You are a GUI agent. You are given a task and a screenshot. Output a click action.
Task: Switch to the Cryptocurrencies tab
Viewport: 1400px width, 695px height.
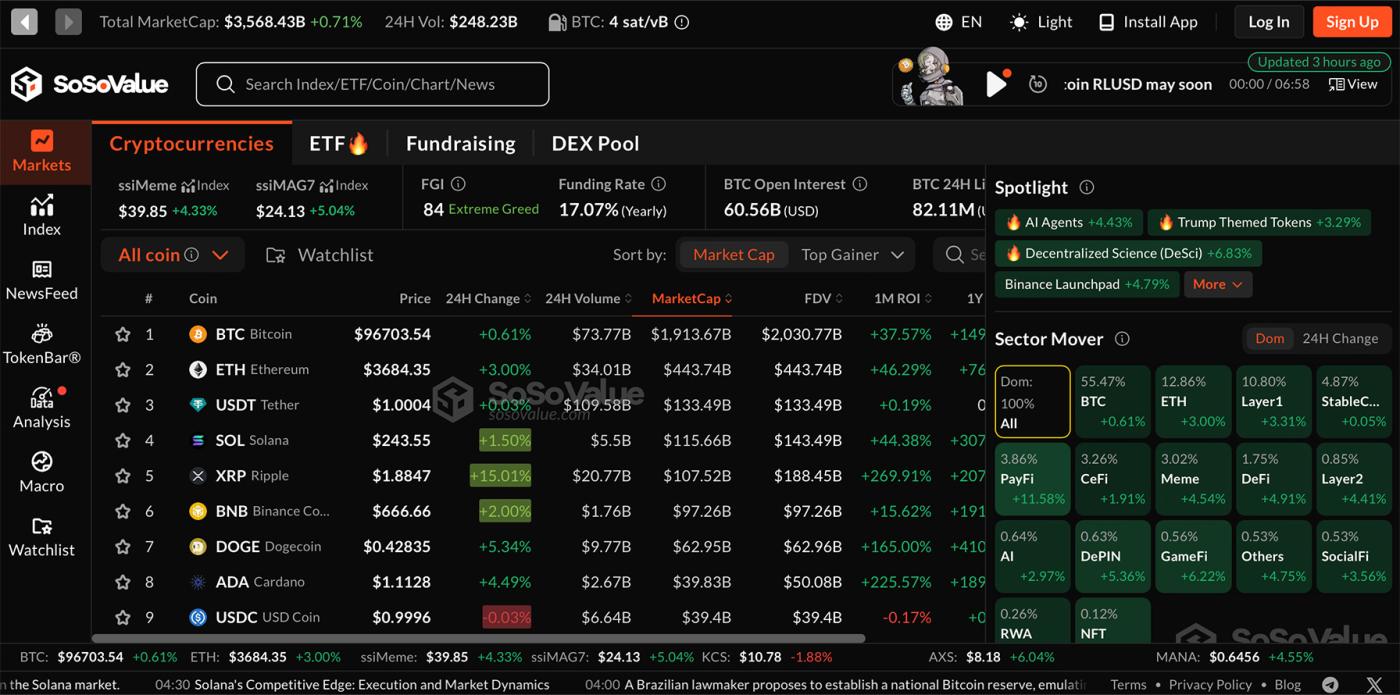pos(191,143)
